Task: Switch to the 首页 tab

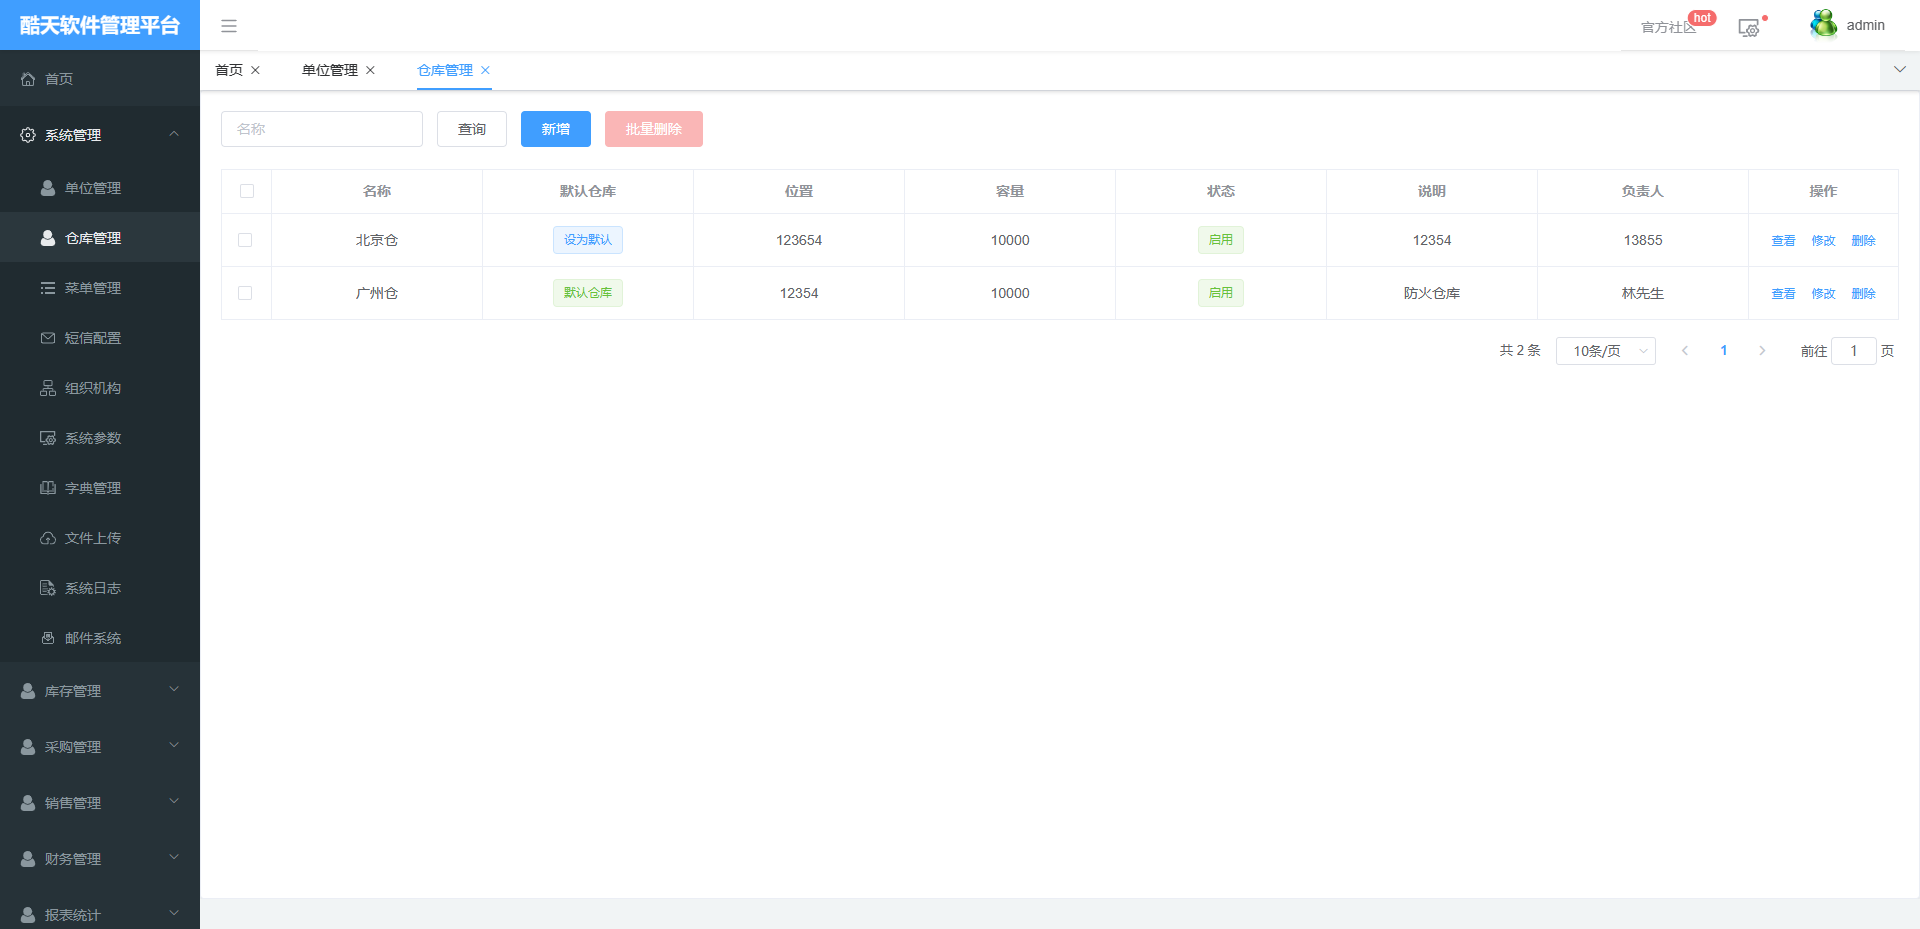Action: [229, 70]
